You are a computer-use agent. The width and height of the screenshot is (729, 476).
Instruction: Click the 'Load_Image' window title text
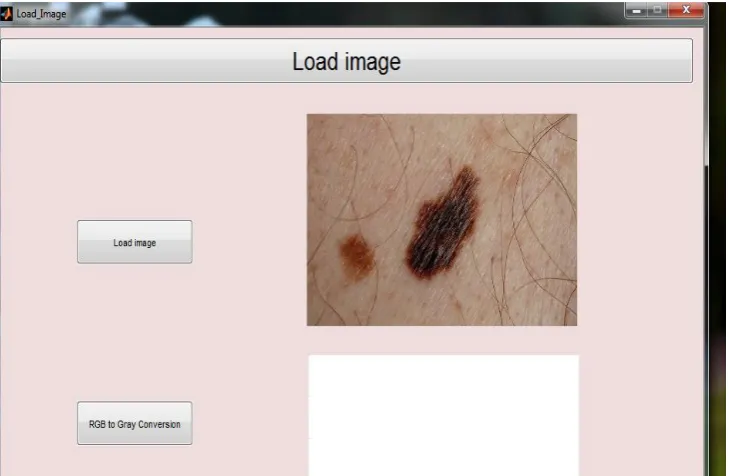point(41,14)
